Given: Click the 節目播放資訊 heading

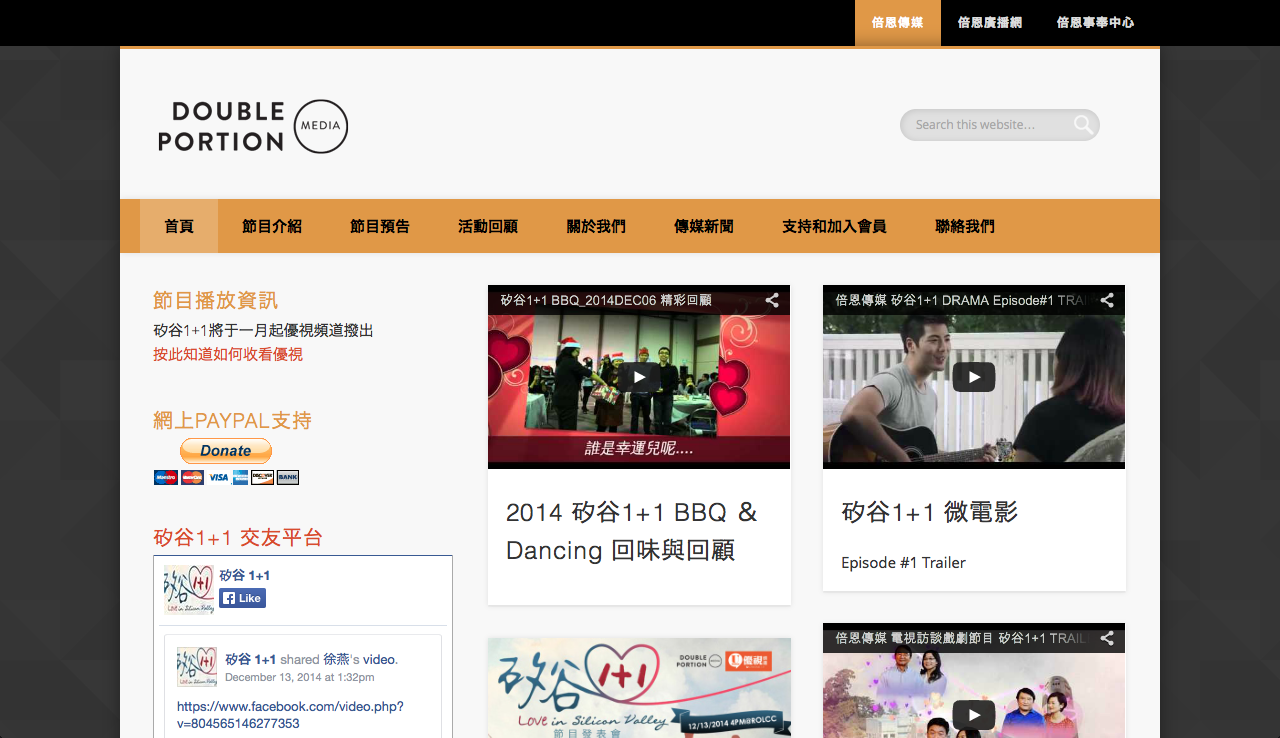Looking at the screenshot, I should 216,300.
